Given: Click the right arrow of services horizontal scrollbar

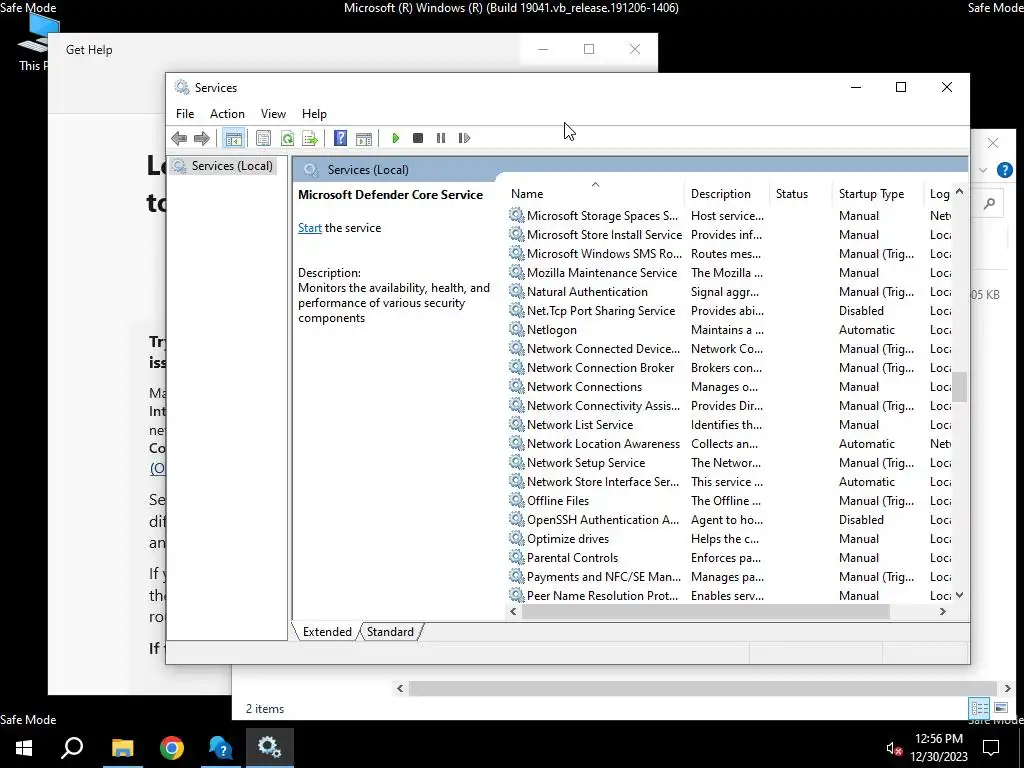Looking at the screenshot, I should click(x=942, y=611).
